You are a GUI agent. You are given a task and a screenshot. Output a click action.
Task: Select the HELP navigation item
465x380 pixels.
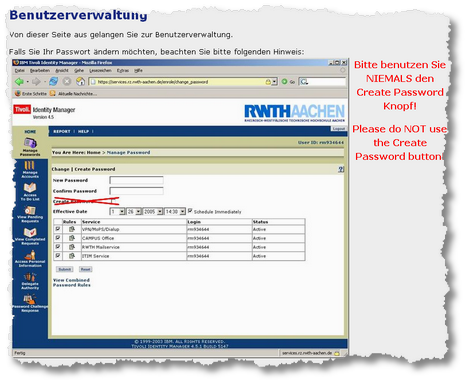point(83,131)
